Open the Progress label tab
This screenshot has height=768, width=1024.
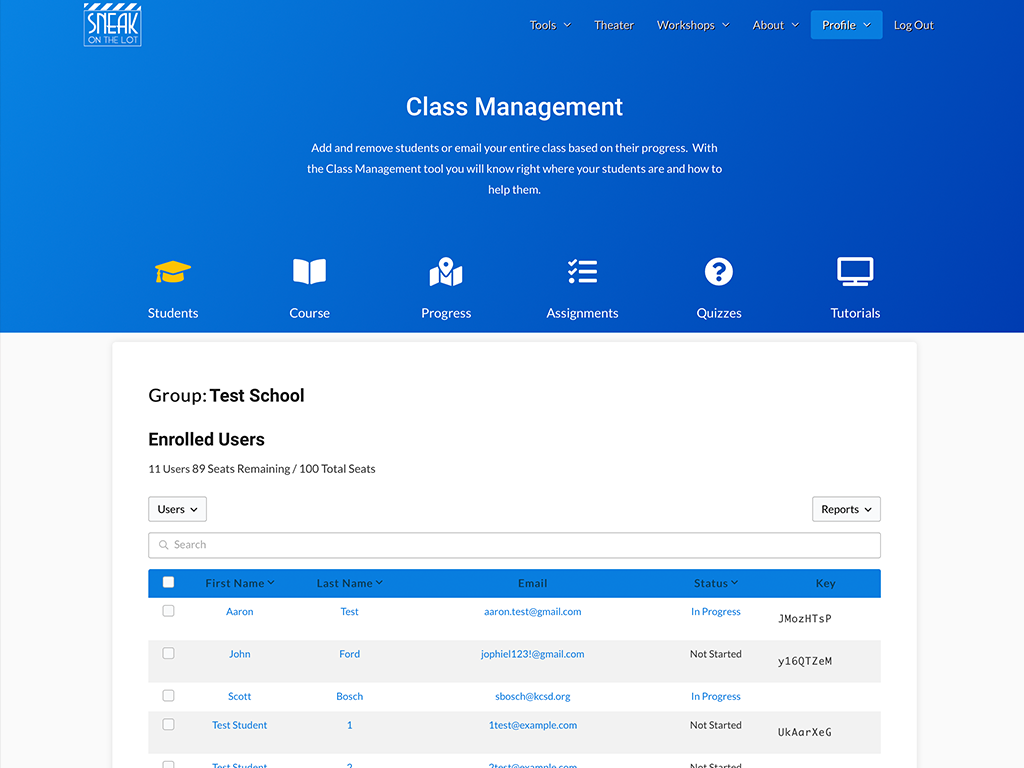click(446, 313)
